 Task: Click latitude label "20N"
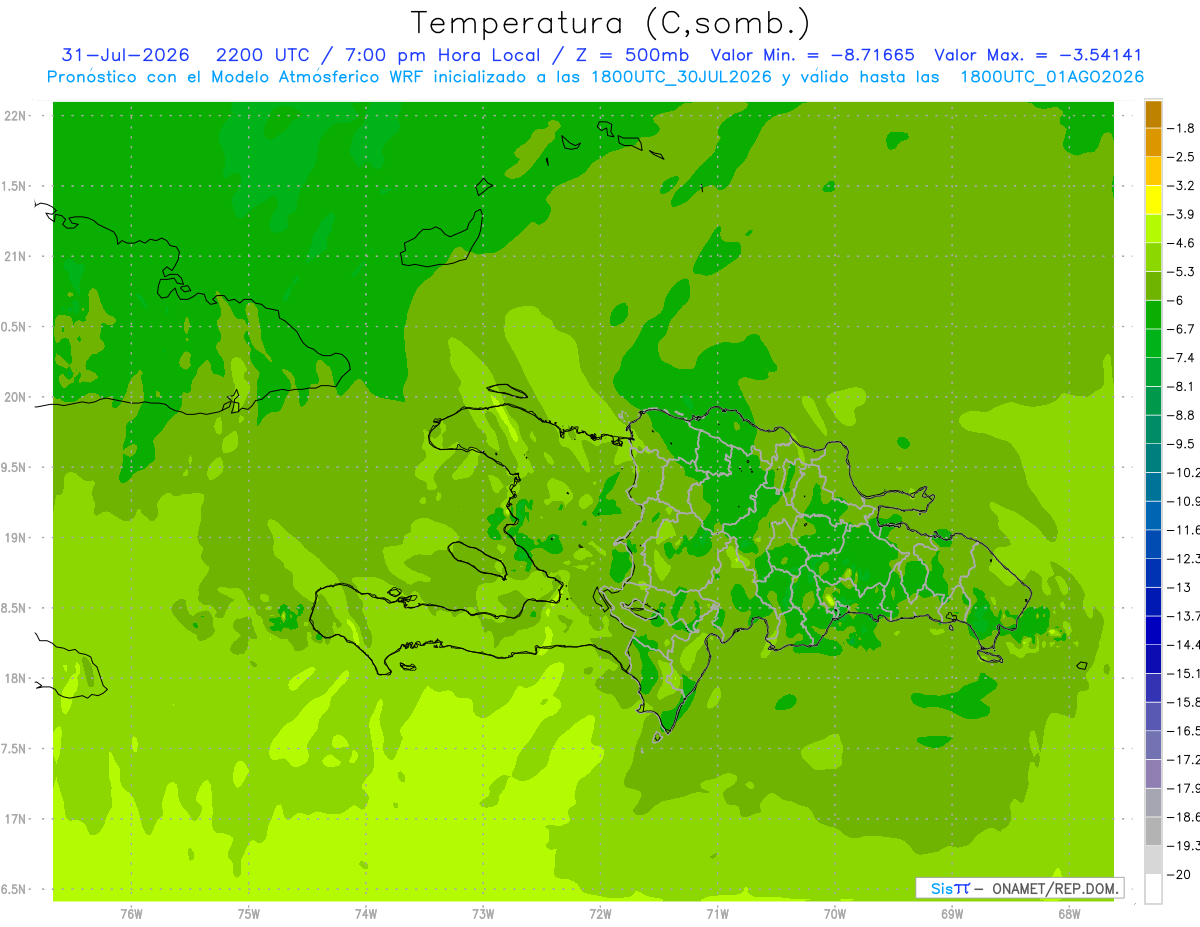pos(15,397)
